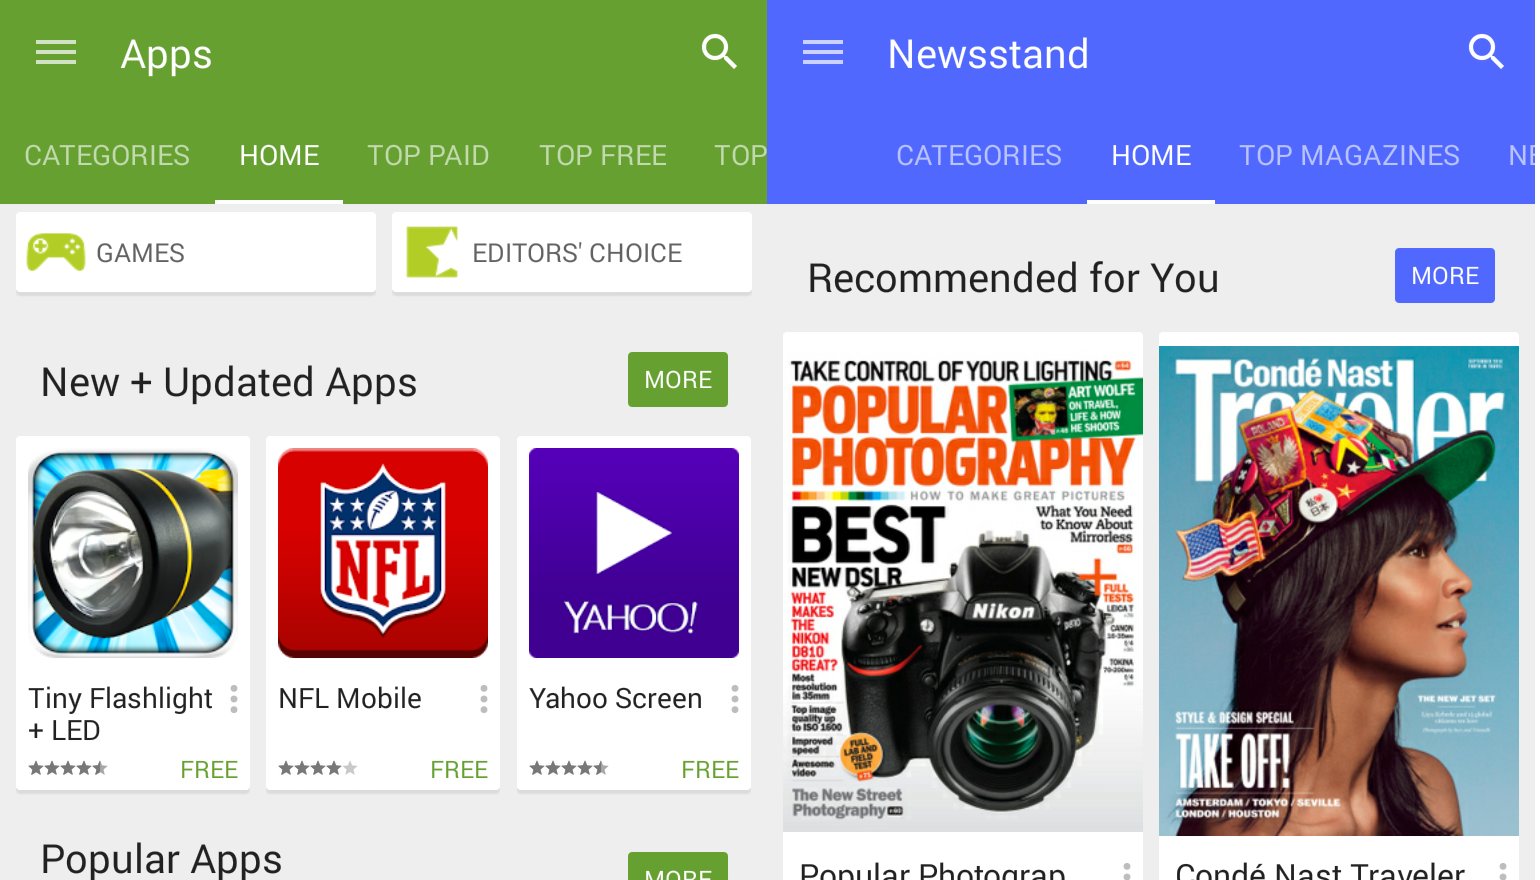Viewport: 1540px width, 880px height.
Task: Click MORE next to New + Updated Apps
Action: point(678,380)
